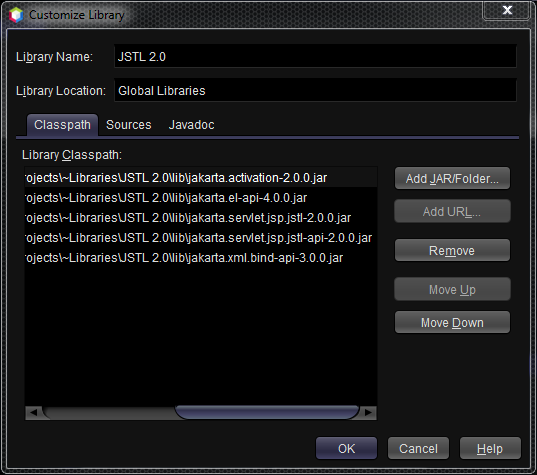This screenshot has width=537, height=475.
Task: Click the Move Down button
Action: pyautogui.click(x=452, y=322)
